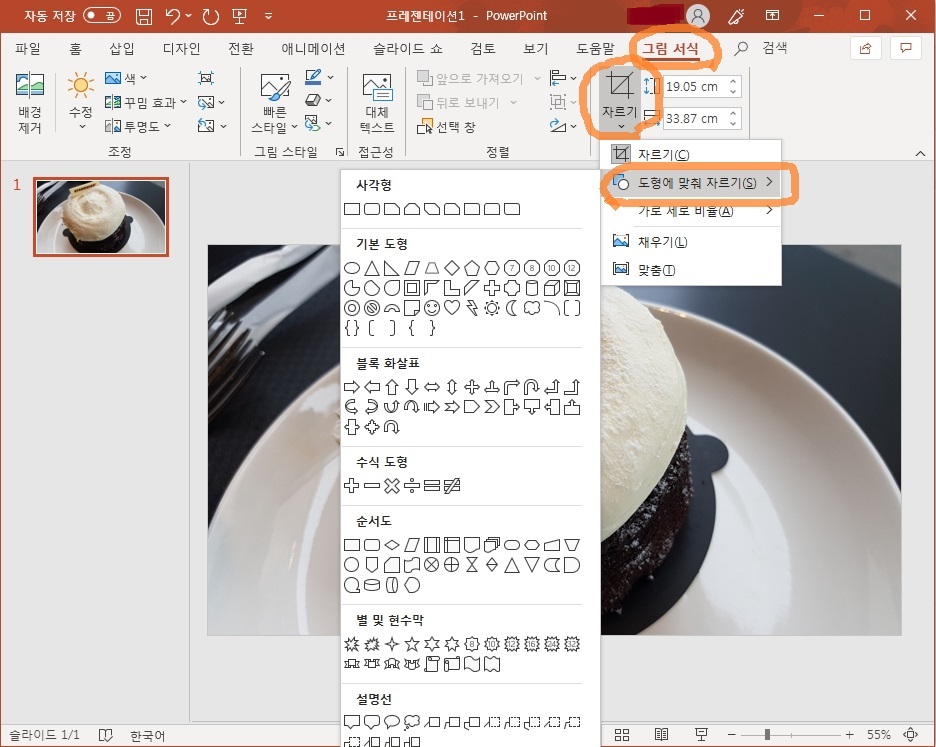Select the regular pentagon basic shape

tap(472, 268)
